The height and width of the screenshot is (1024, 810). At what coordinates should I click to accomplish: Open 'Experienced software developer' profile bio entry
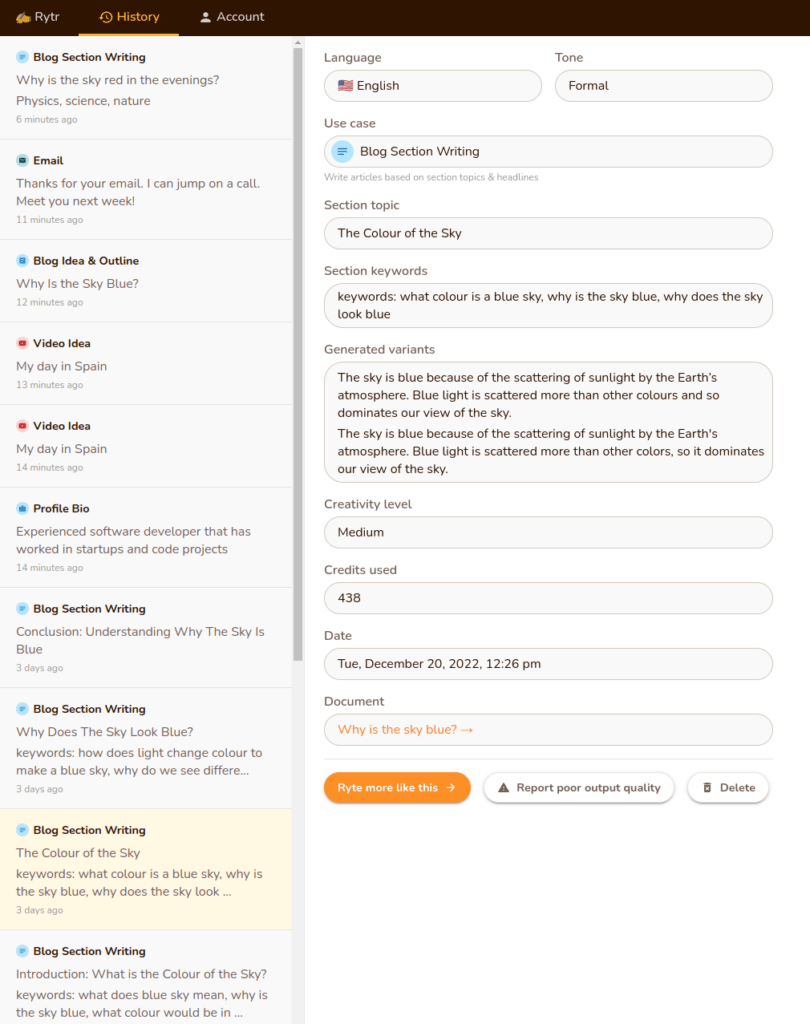pyautogui.click(x=146, y=537)
